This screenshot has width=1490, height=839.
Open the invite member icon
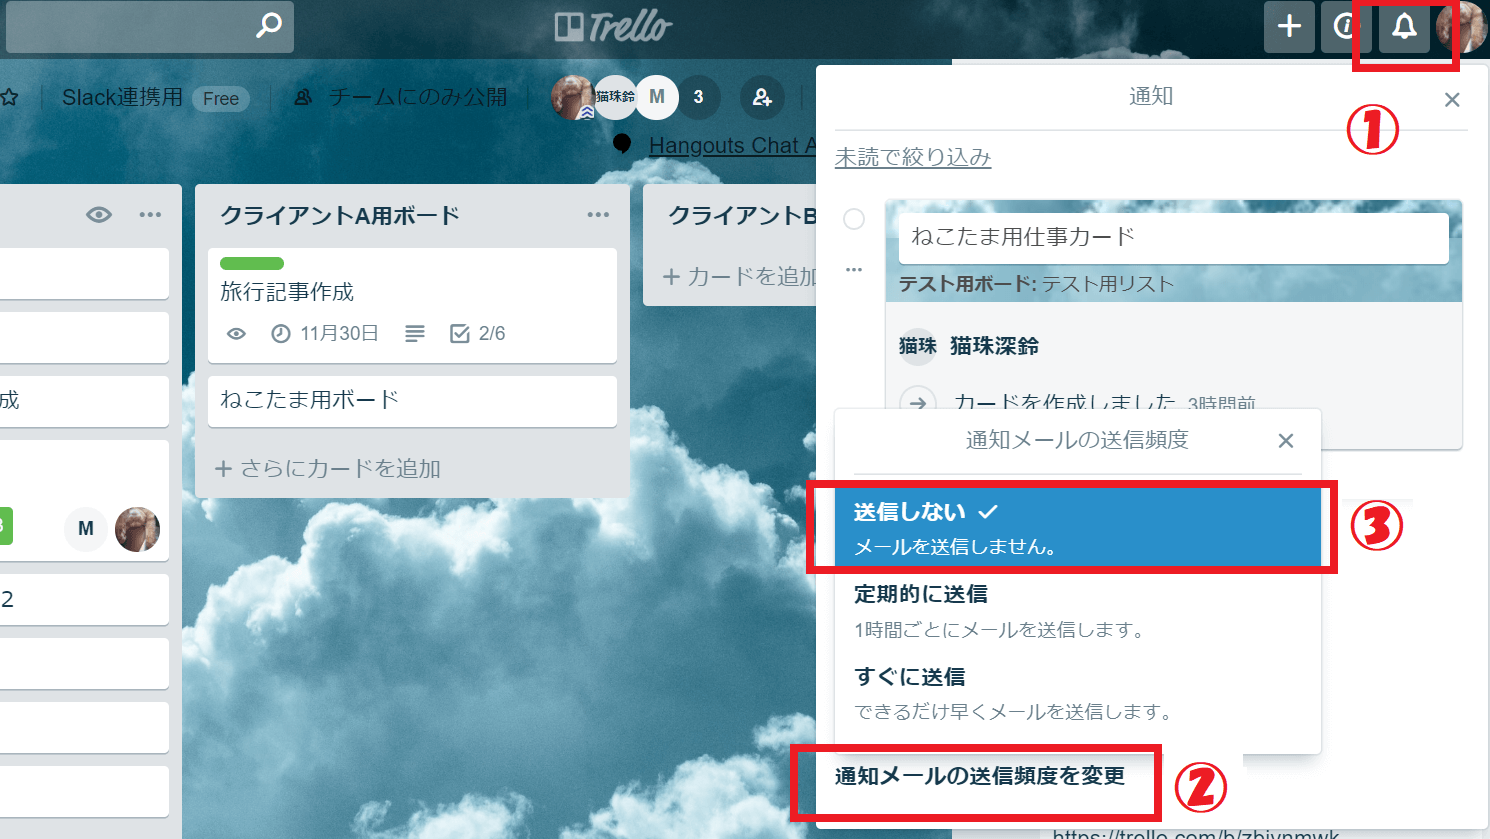coord(762,97)
